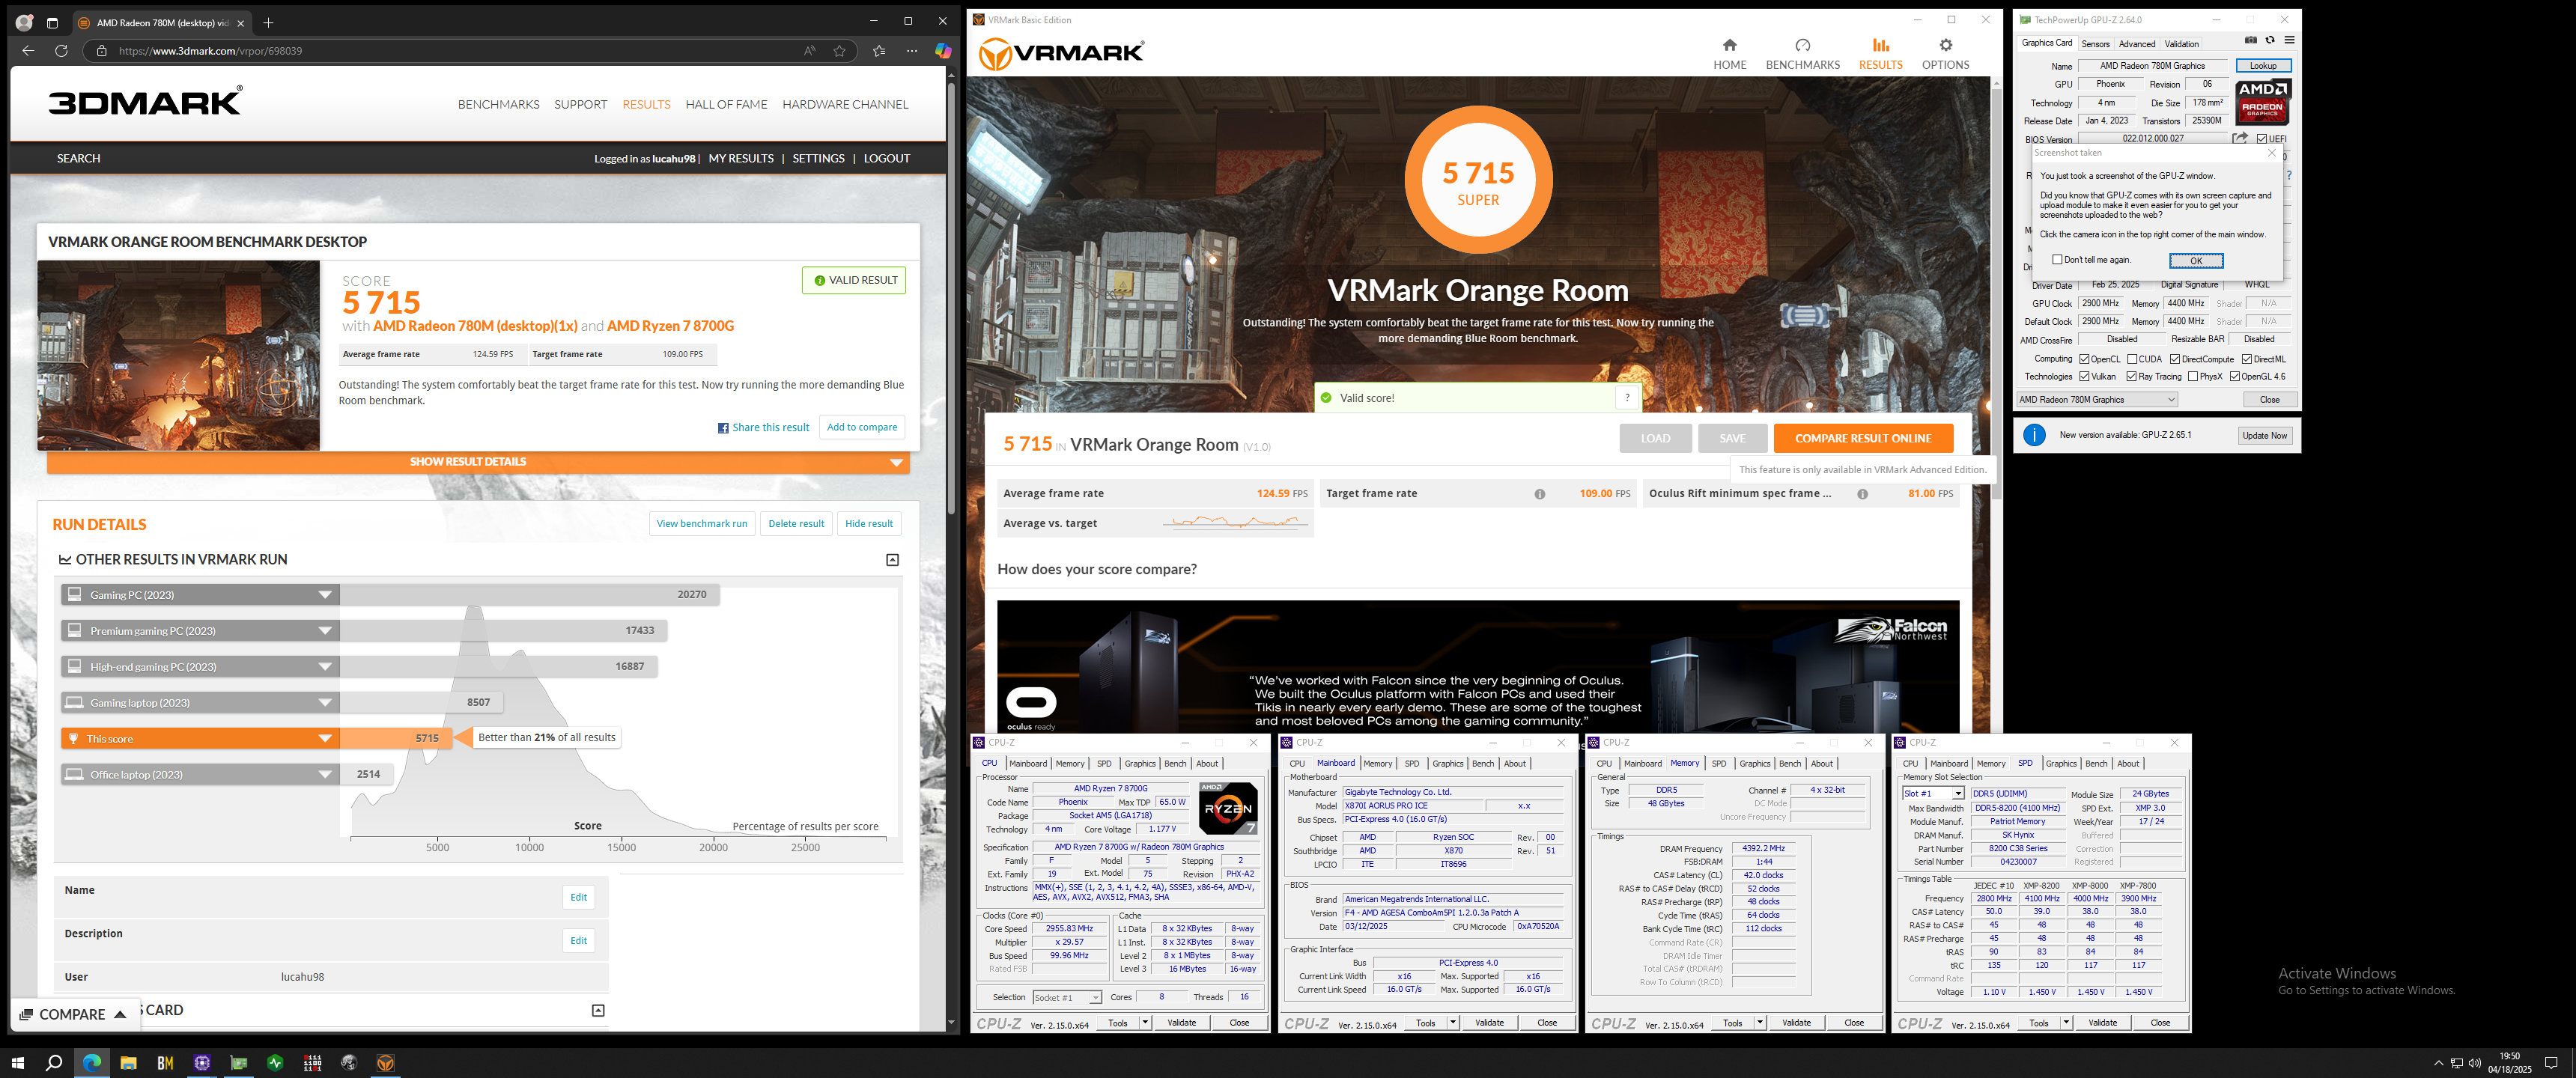Toggle DirectCompute checkbox in GPU-Z
Viewport: 2576px width, 1078px height.
point(2175,359)
